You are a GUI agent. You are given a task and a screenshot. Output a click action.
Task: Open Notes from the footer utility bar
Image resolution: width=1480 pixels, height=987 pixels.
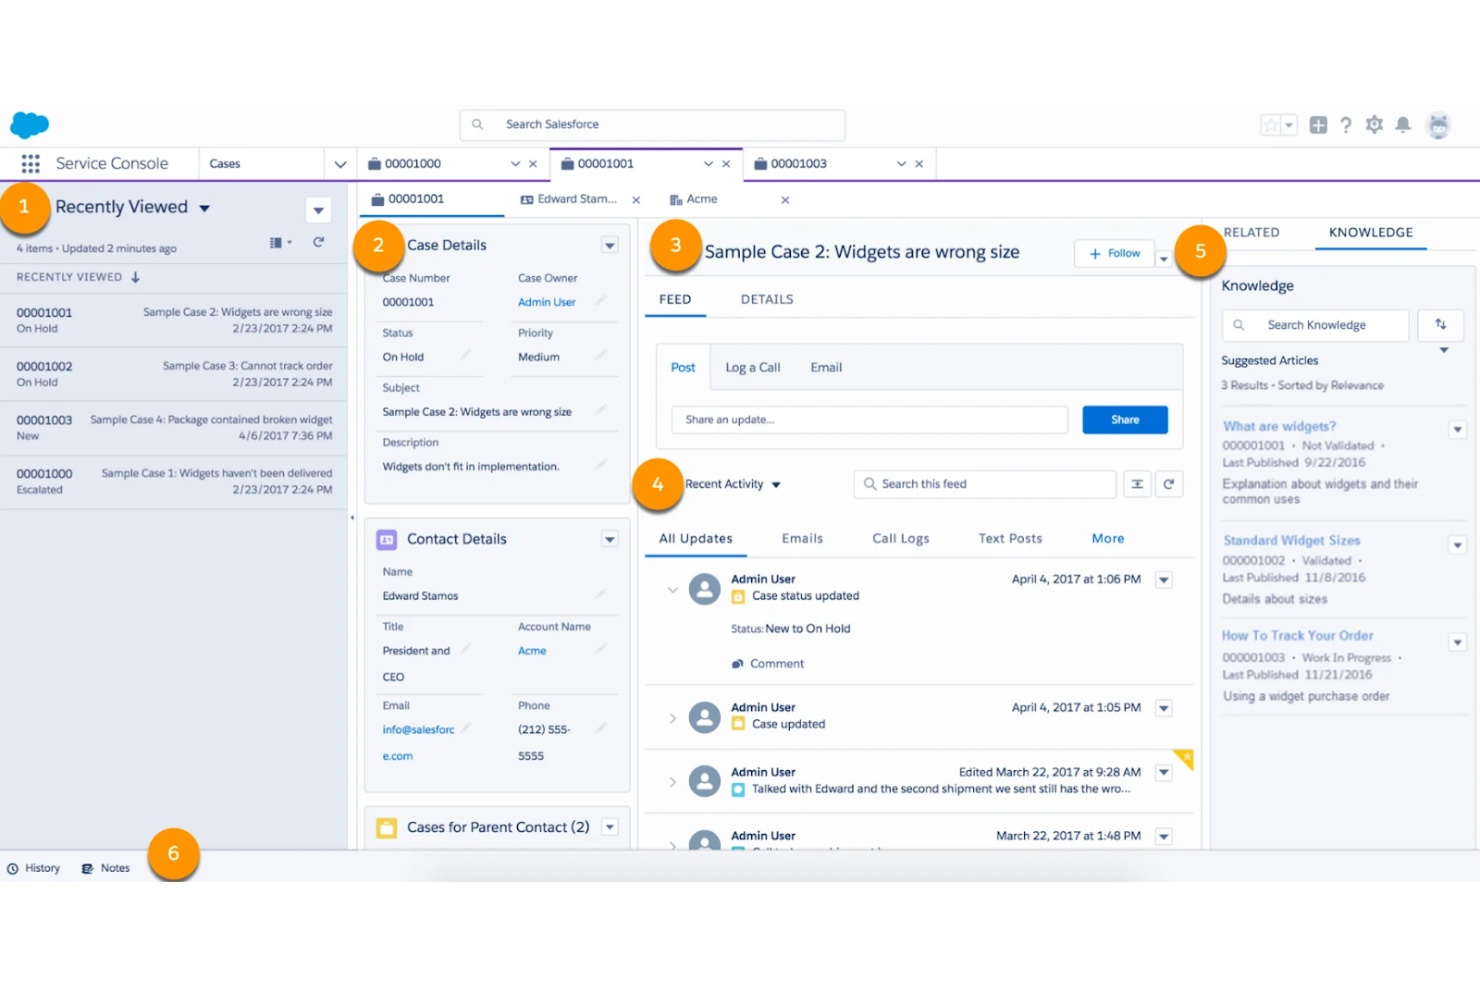click(x=105, y=867)
